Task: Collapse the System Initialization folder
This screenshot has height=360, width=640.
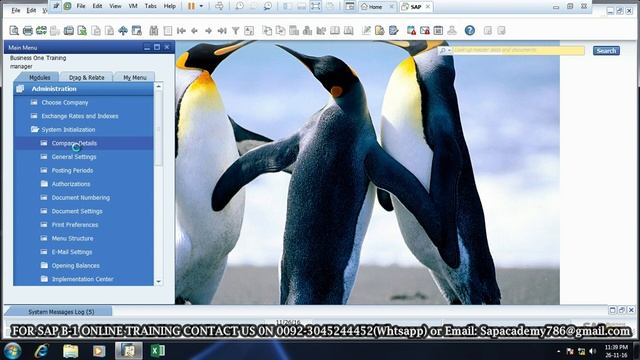Action: 34,129
